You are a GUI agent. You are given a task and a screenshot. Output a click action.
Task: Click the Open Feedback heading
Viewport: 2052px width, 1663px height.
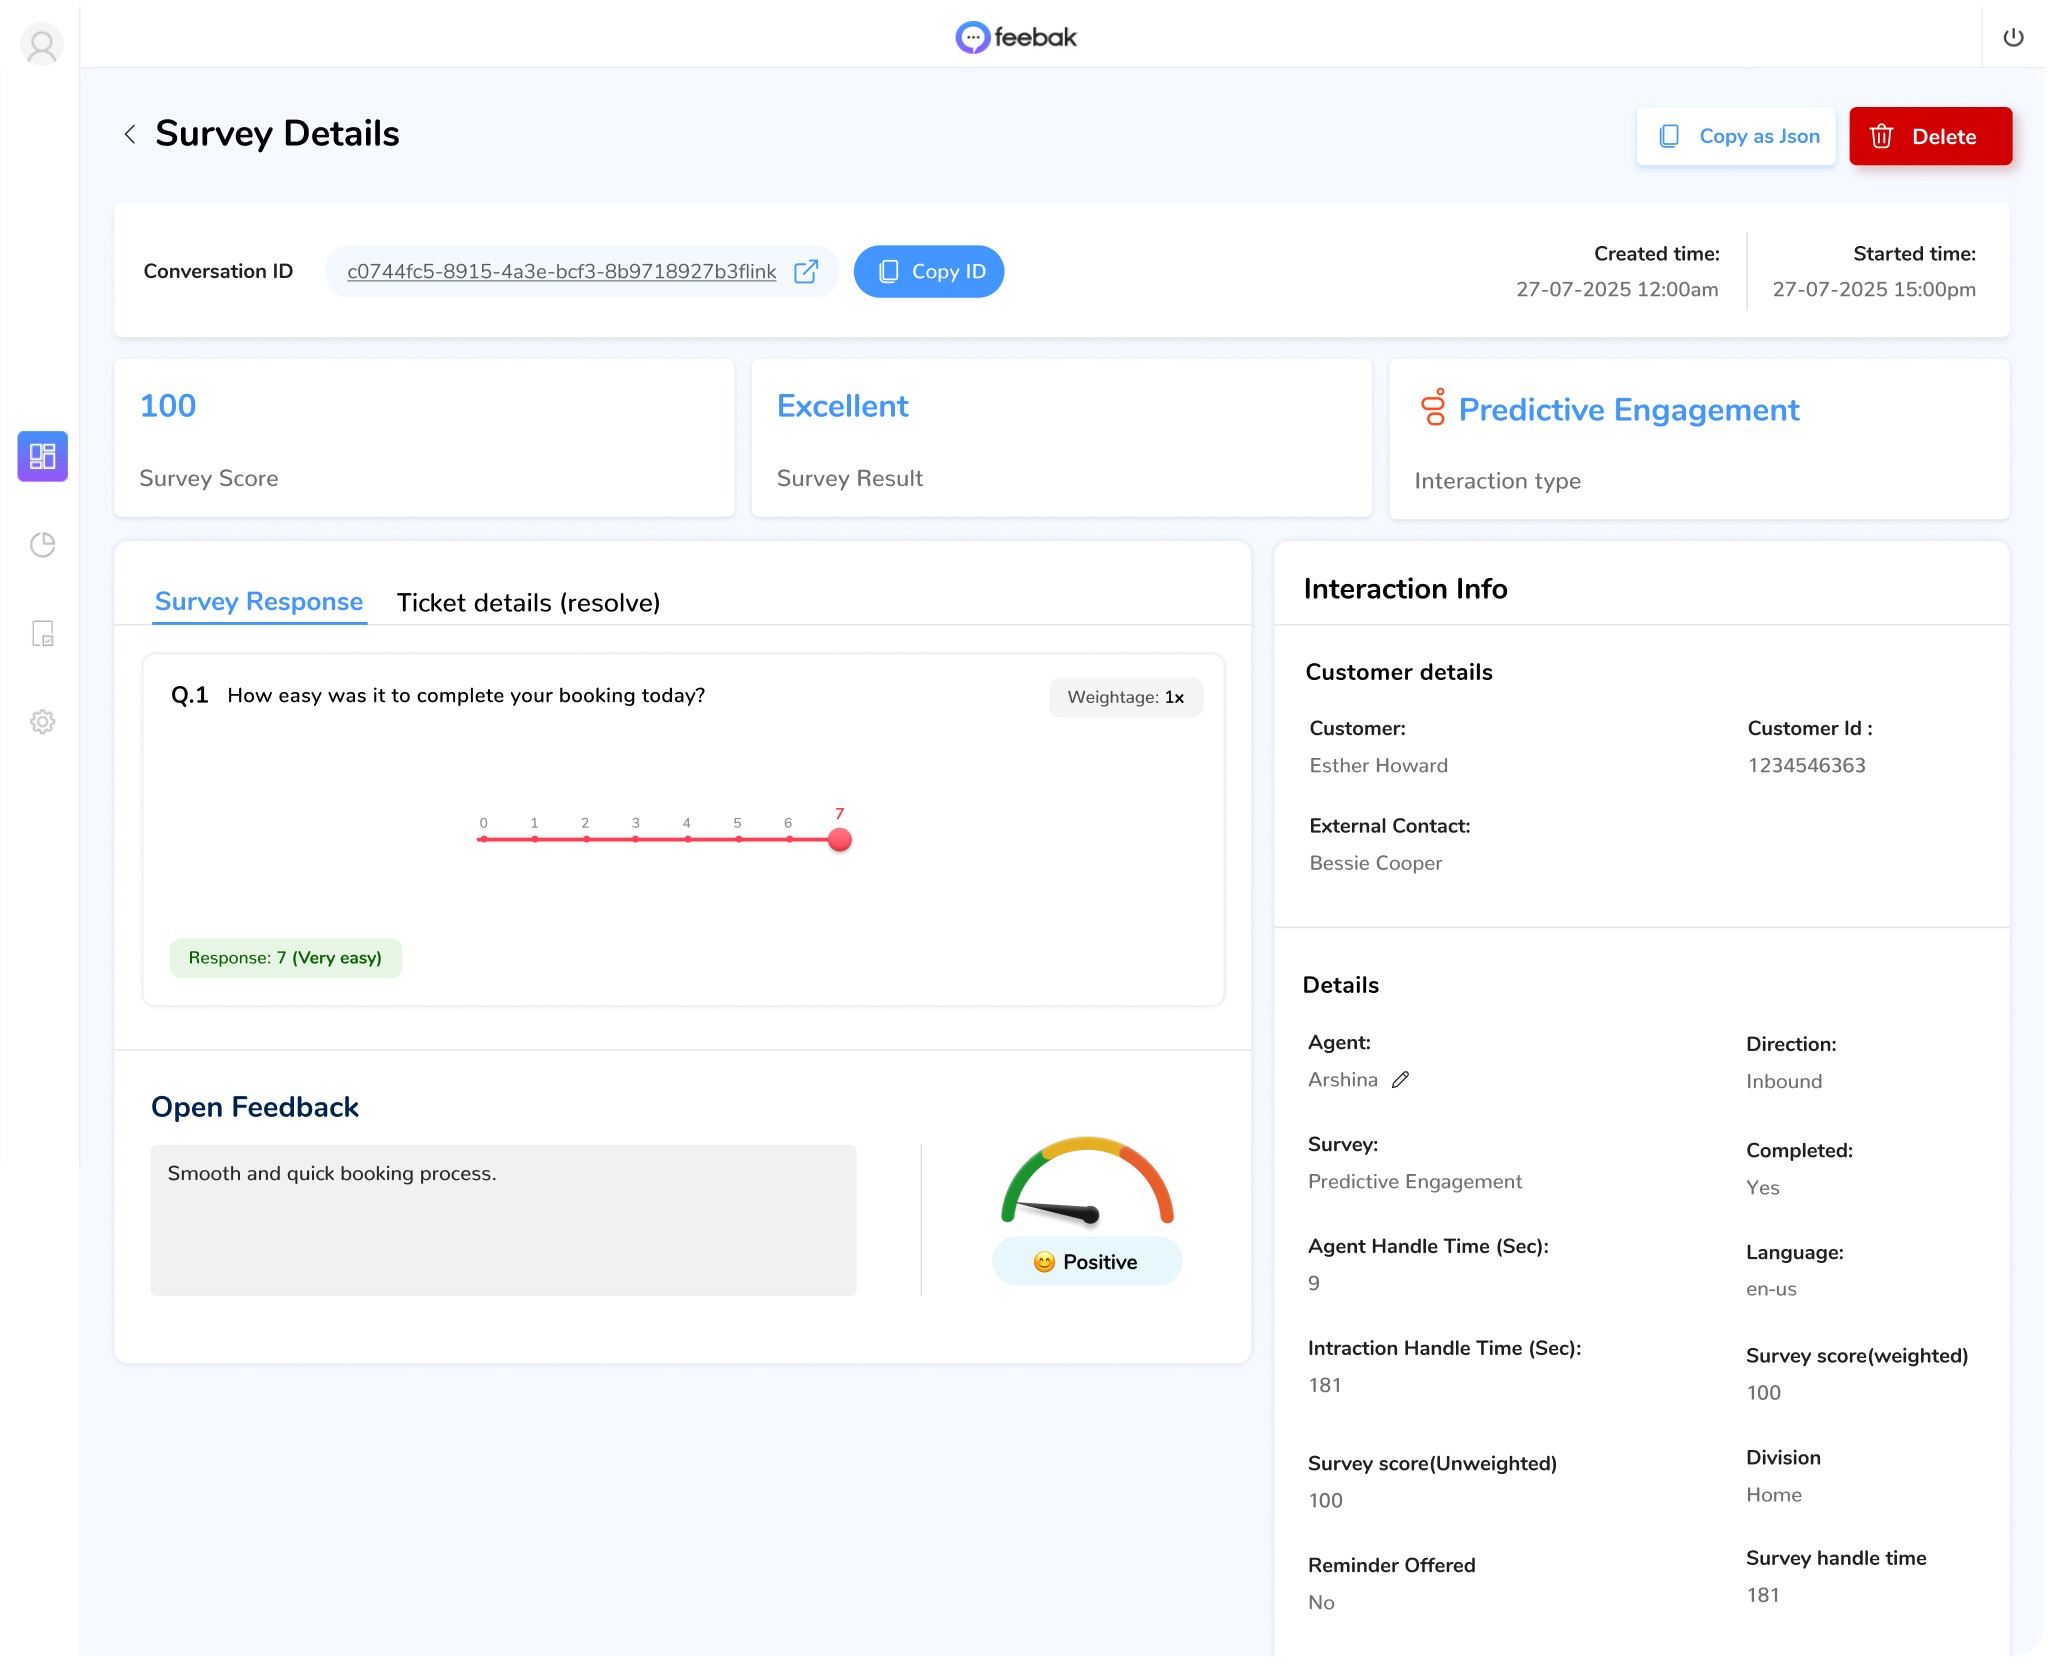tap(255, 1107)
